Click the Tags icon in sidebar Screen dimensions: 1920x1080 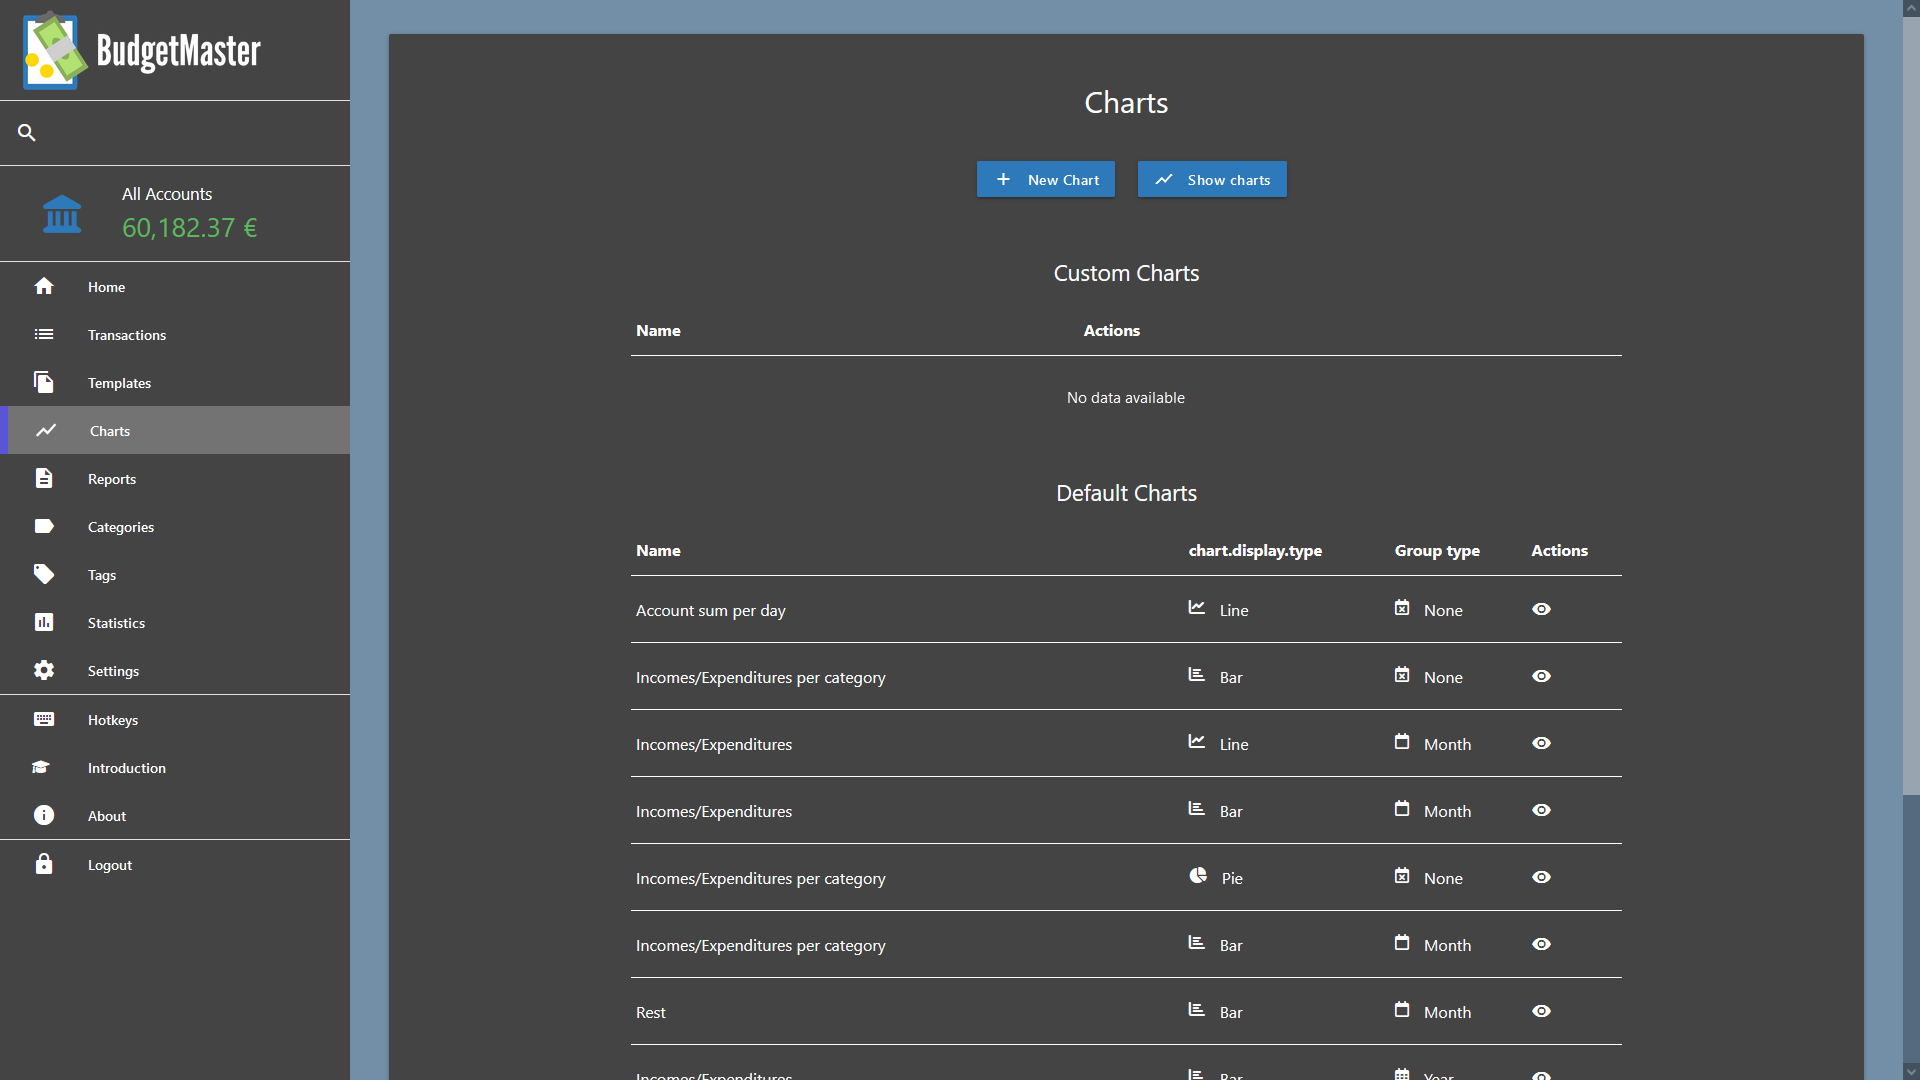tap(44, 574)
